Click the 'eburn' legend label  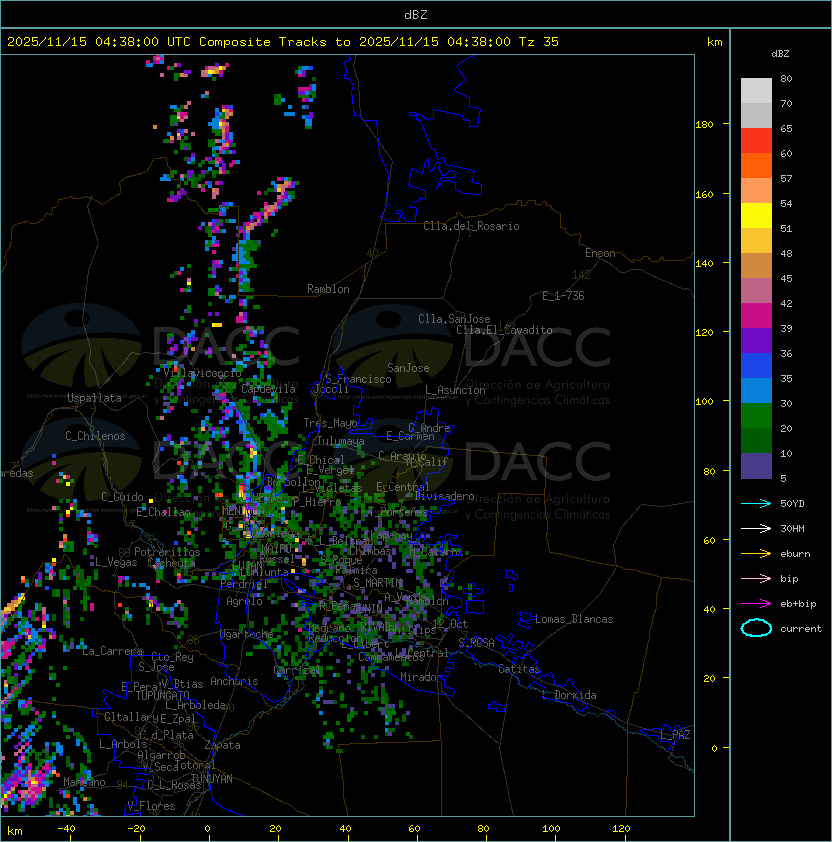click(795, 554)
